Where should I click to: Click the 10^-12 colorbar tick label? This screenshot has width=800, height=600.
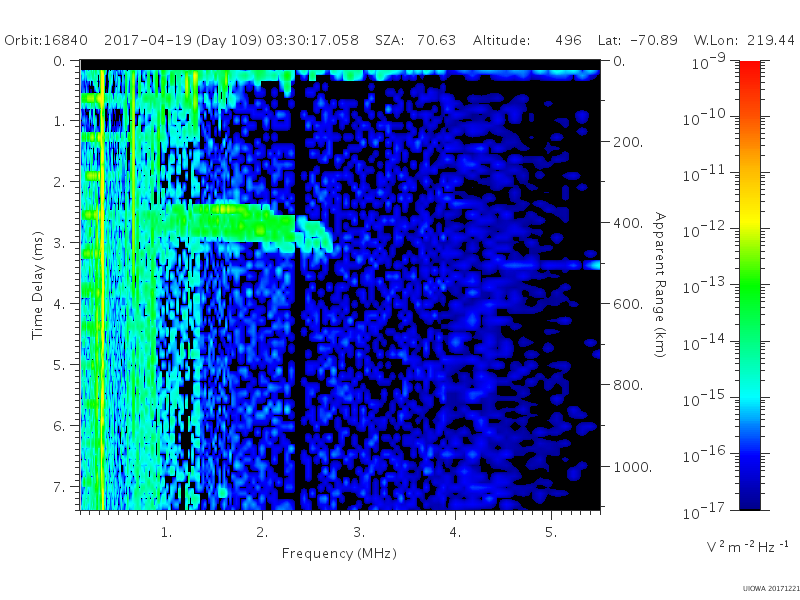705,230
